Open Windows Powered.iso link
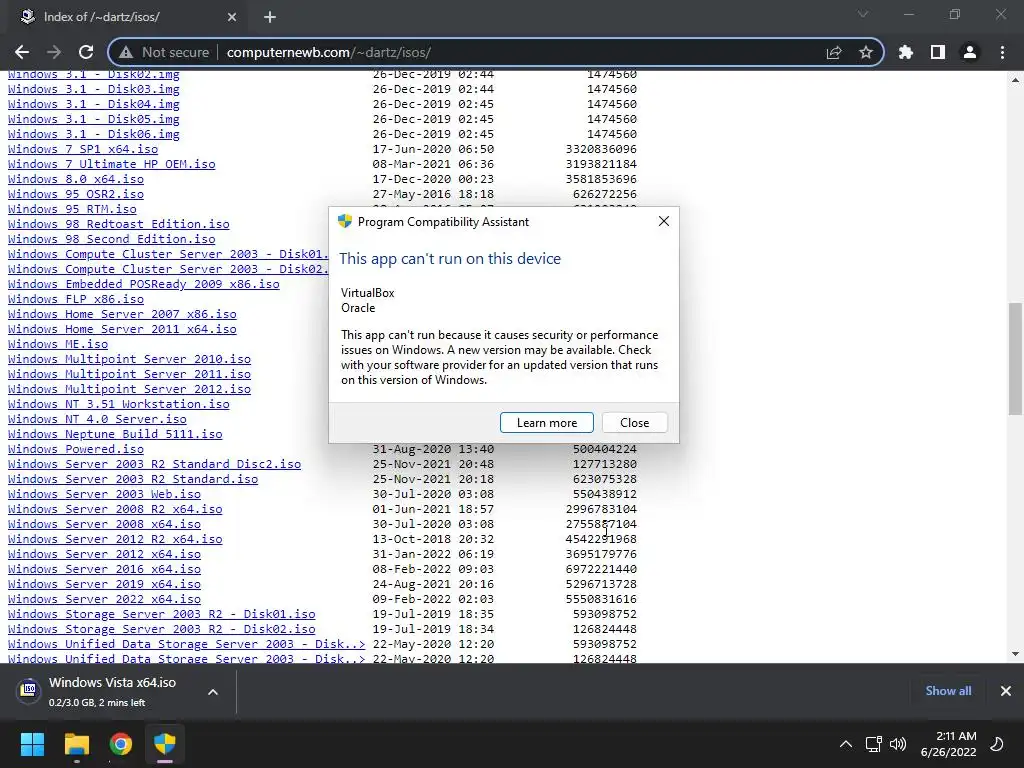The height and width of the screenshot is (768, 1024). coord(76,449)
